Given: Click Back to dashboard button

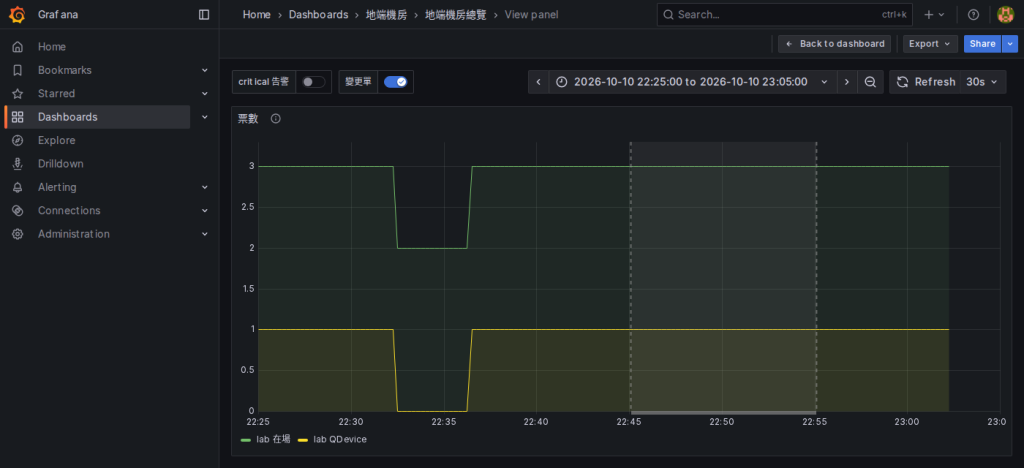Looking at the screenshot, I should click(835, 44).
